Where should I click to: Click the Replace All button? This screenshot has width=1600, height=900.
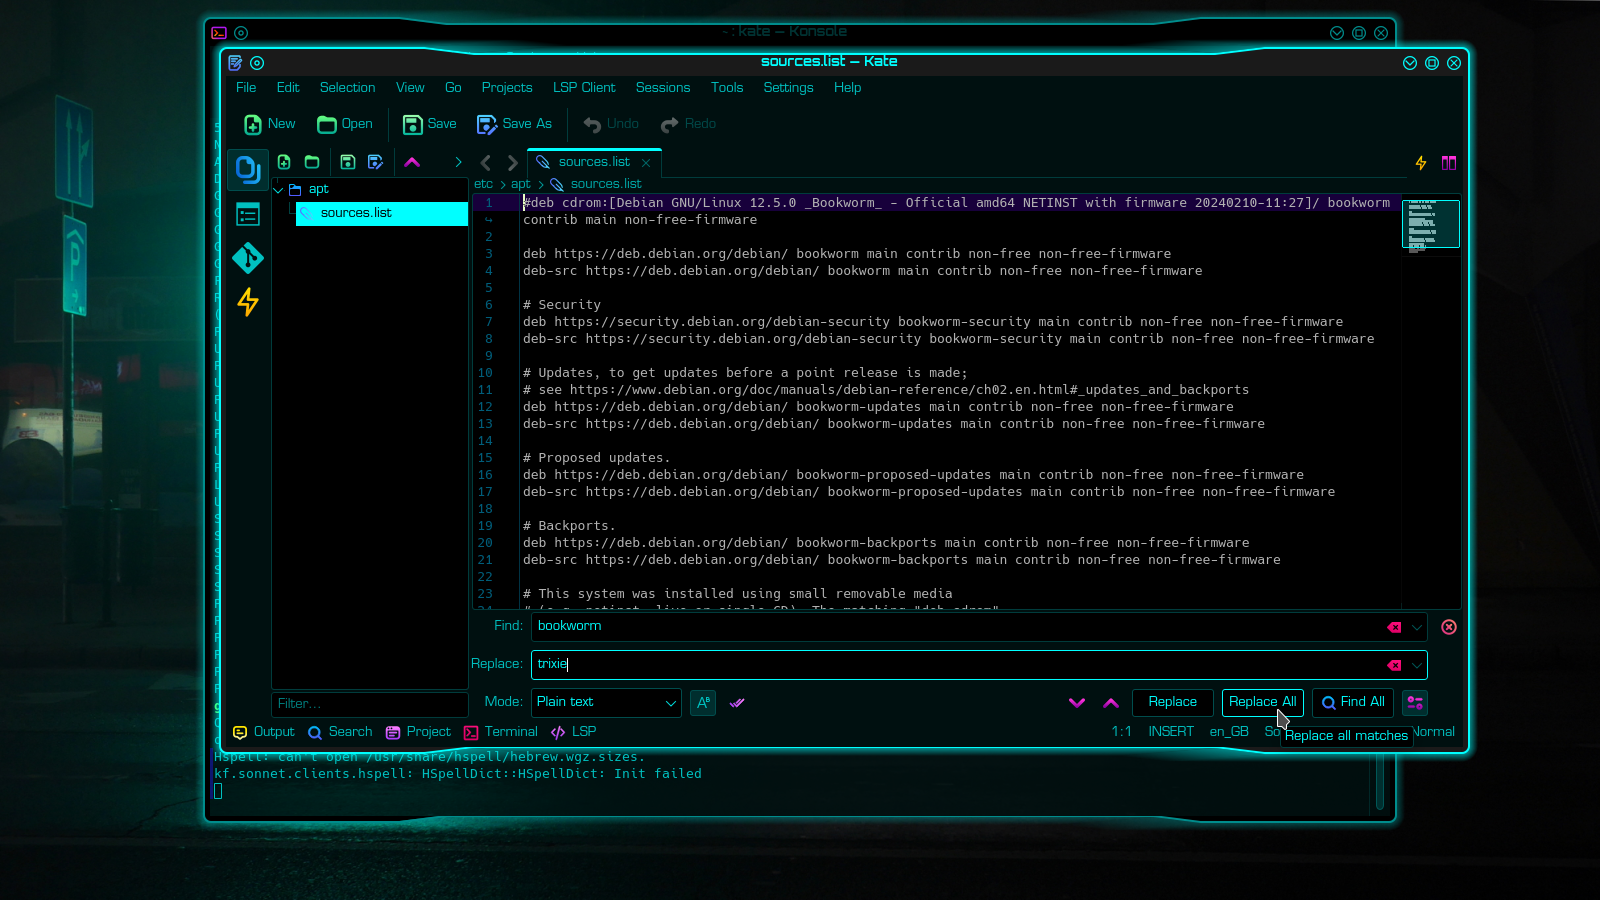pyautogui.click(x=1262, y=703)
